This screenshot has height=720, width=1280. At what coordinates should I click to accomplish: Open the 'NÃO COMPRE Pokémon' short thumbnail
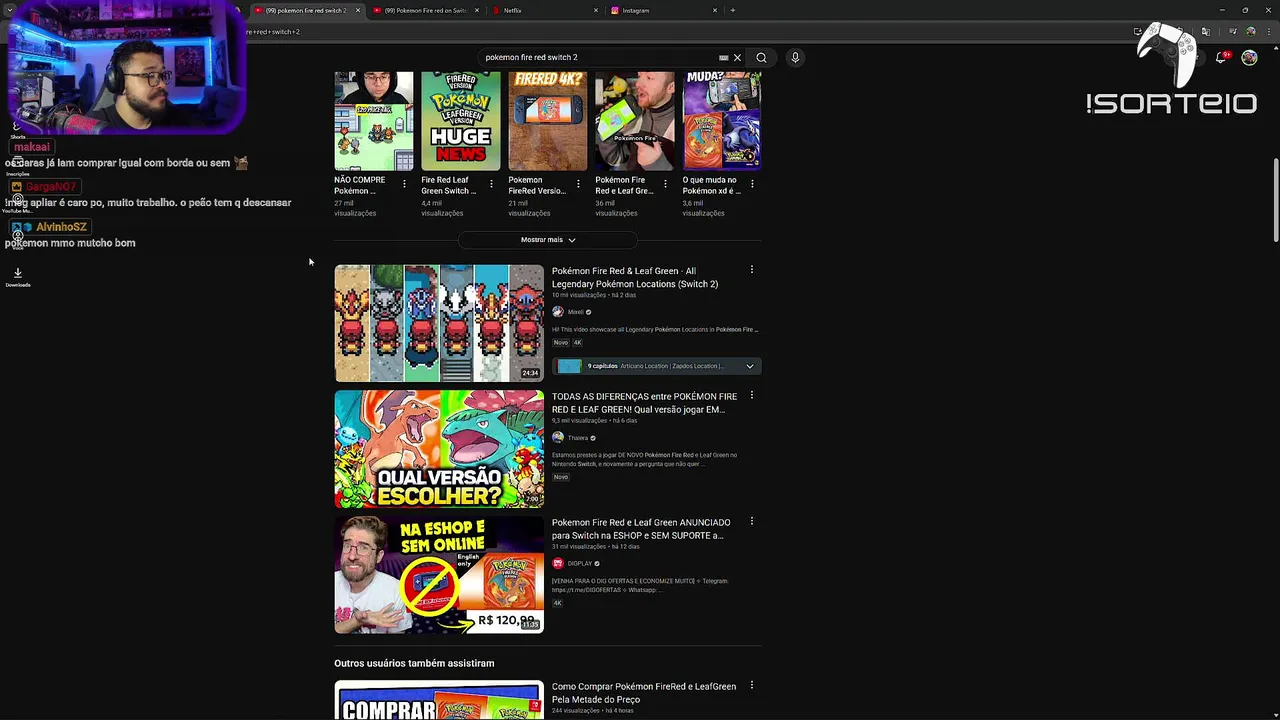coord(373,120)
